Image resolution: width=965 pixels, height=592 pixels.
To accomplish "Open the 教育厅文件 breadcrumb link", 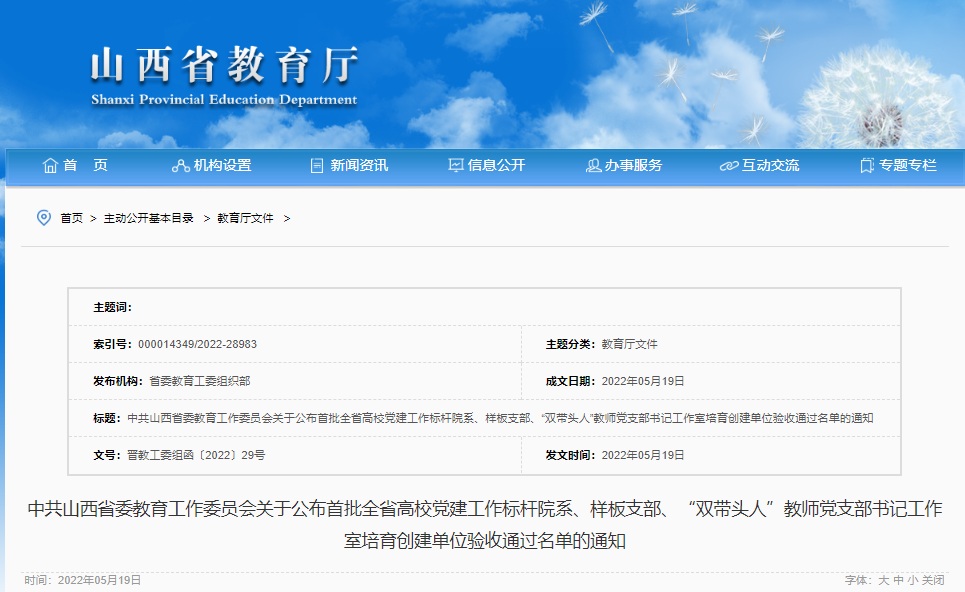I will [x=245, y=218].
